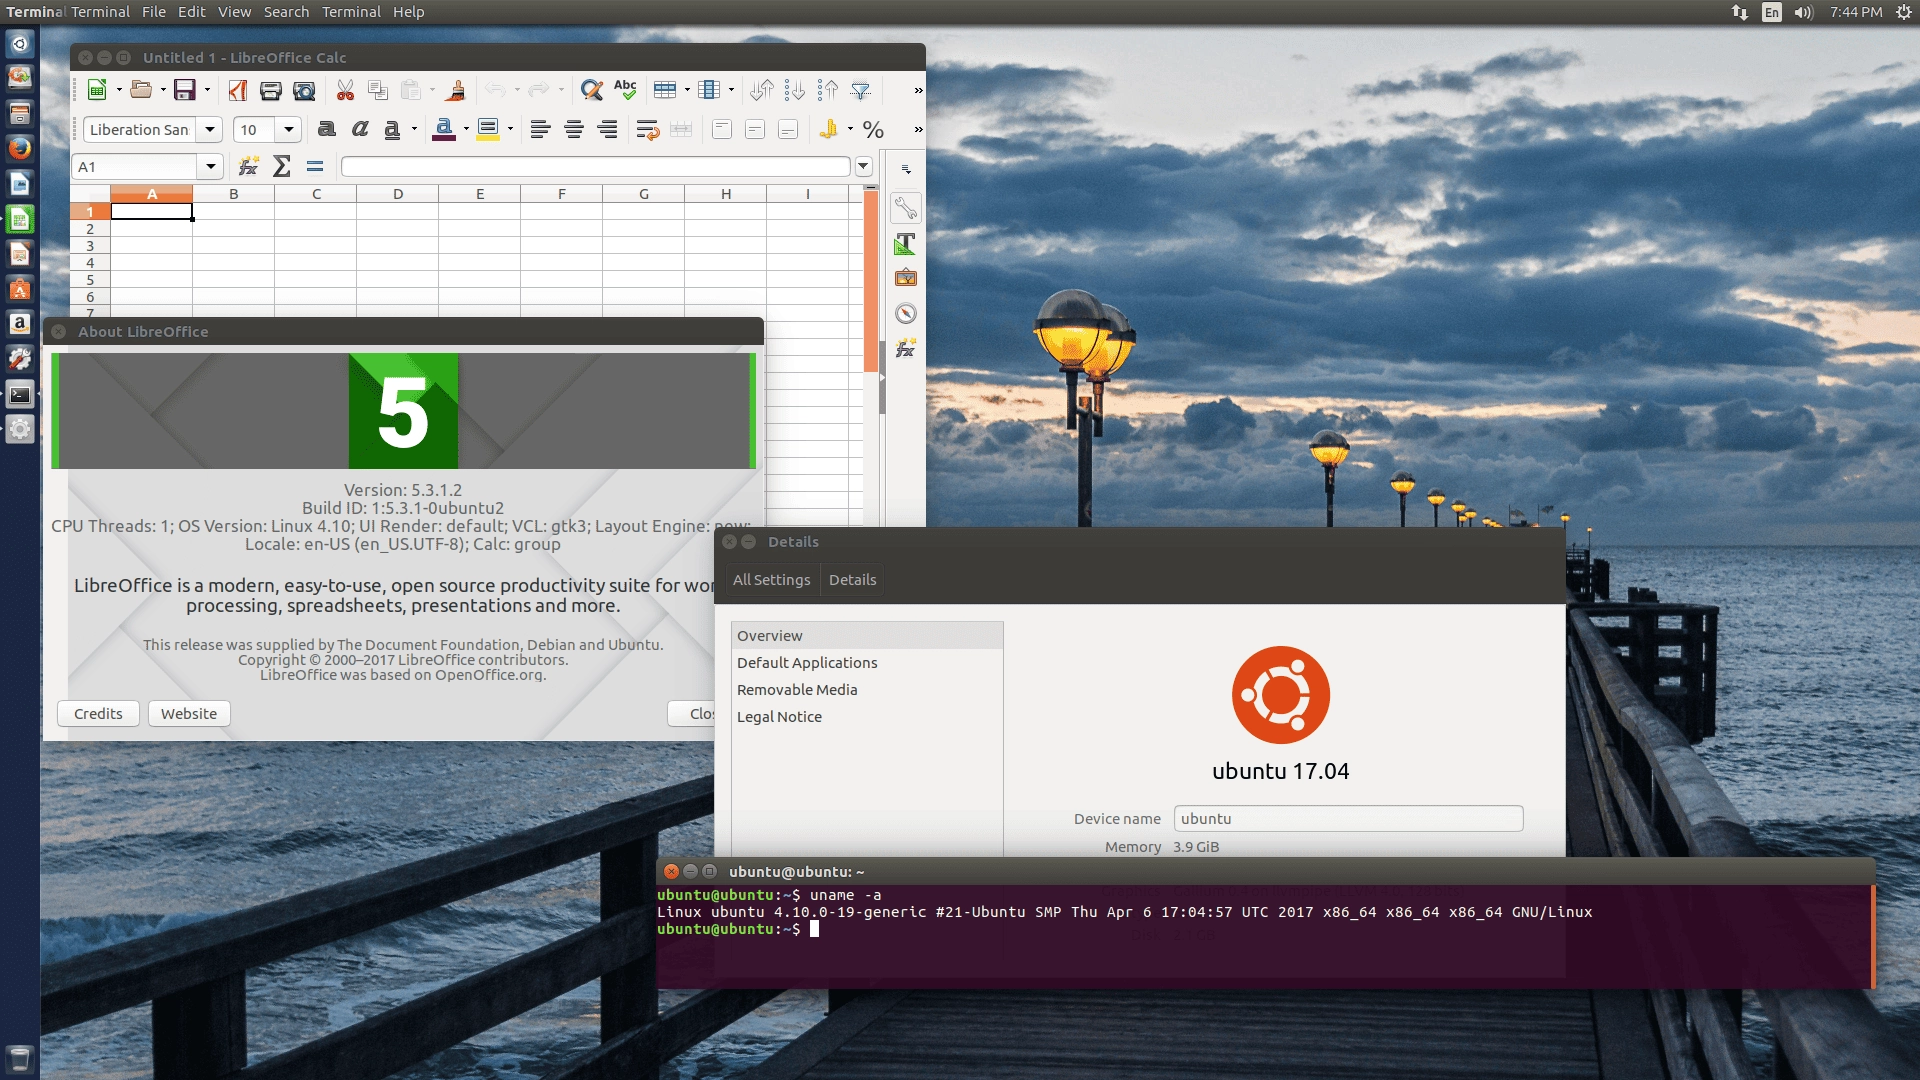Click the Credits button in About dialog

click(98, 713)
